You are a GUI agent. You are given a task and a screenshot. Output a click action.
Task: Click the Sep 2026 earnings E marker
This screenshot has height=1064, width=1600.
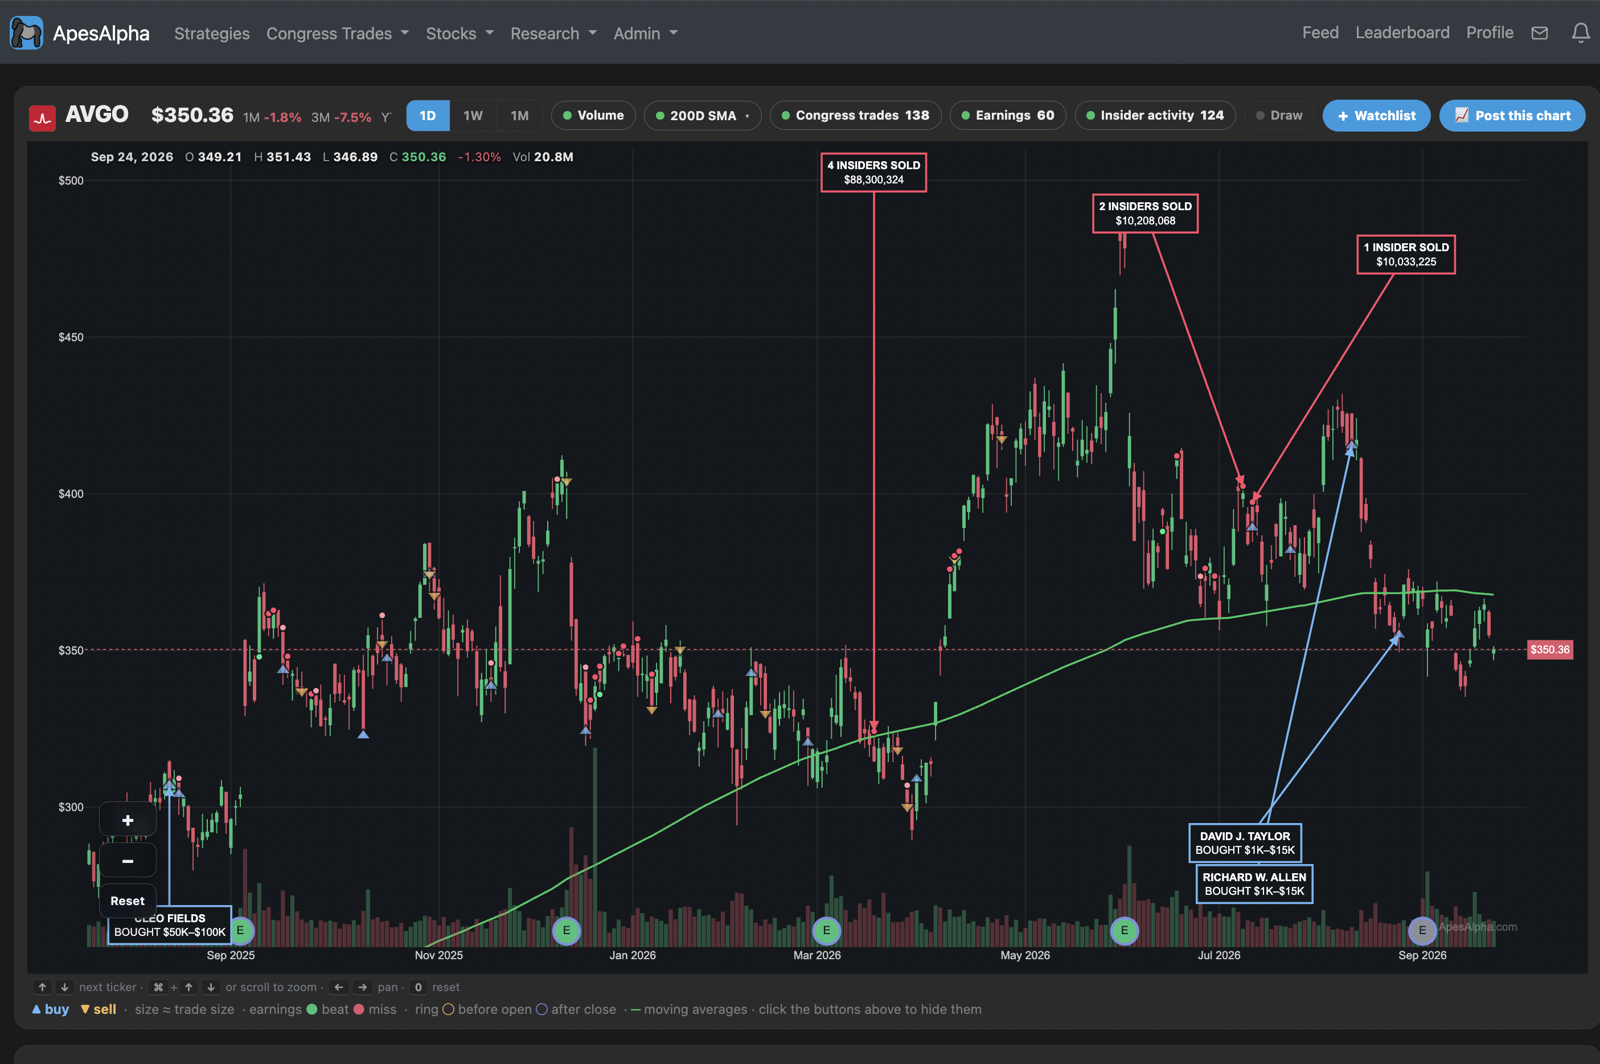coord(1422,931)
